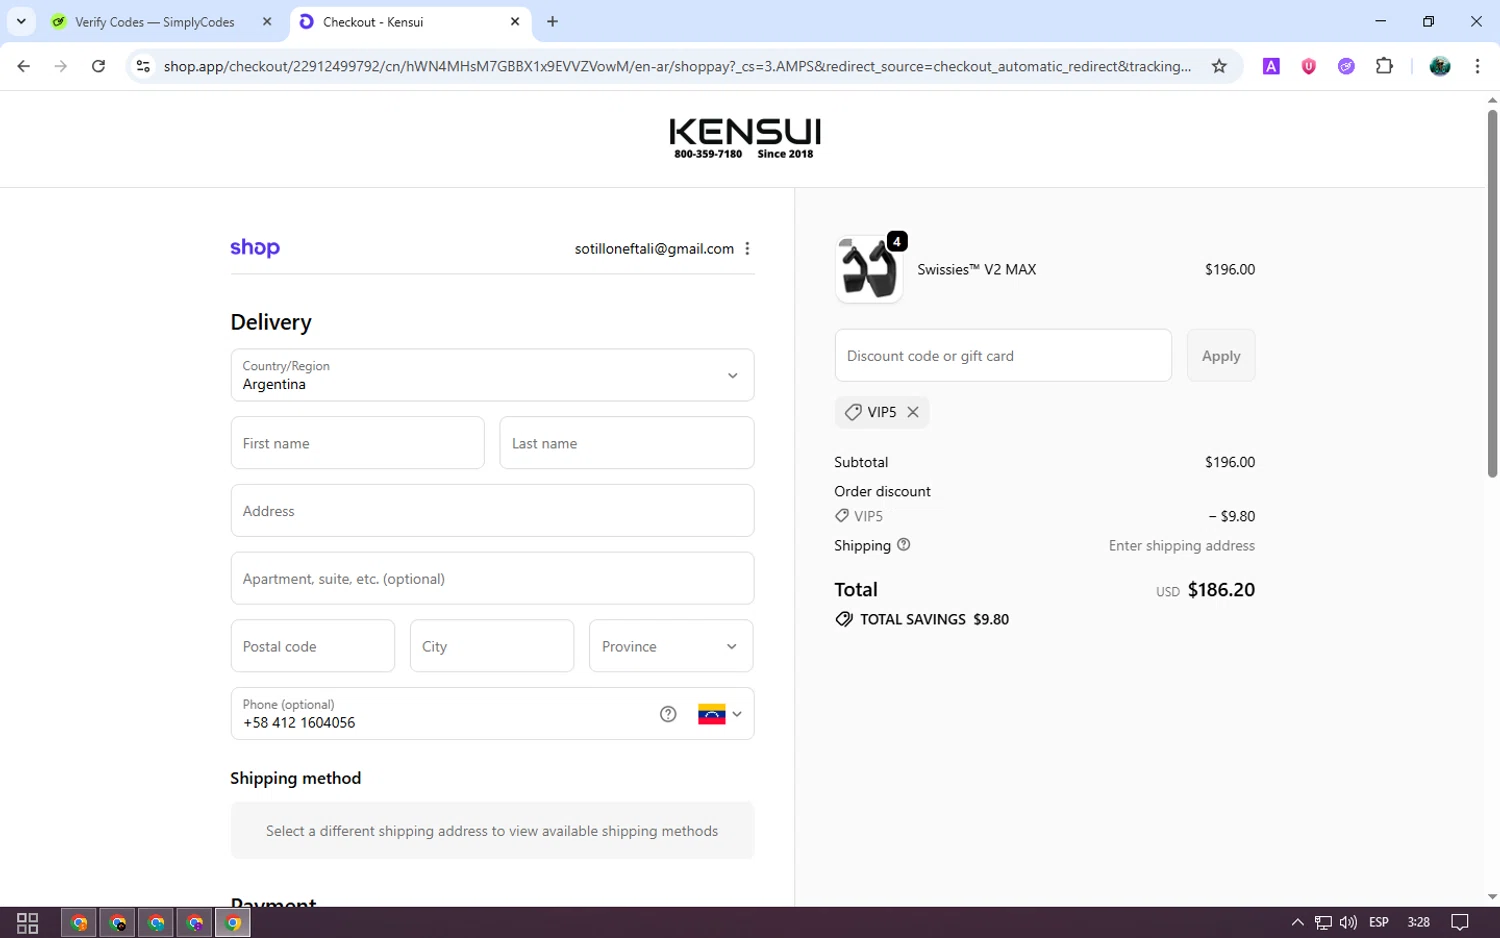Click the Address field
Image resolution: width=1500 pixels, height=938 pixels.
[492, 511]
